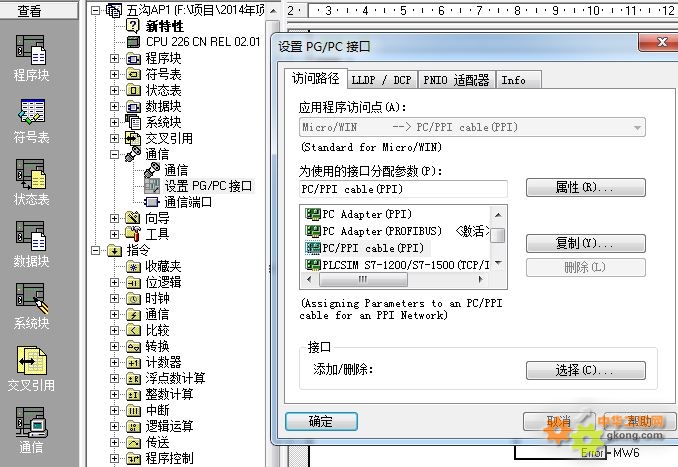Expand the 逻辑运算 instruction node
Screen dimensions: 678x467
(x=114, y=426)
